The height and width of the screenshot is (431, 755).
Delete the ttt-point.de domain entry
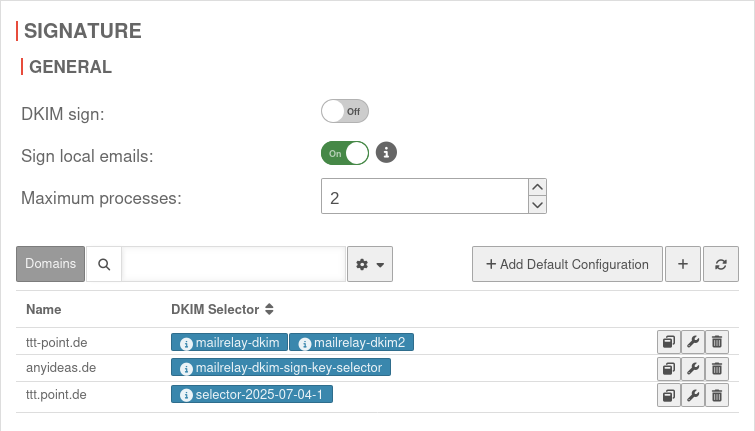[716, 342]
